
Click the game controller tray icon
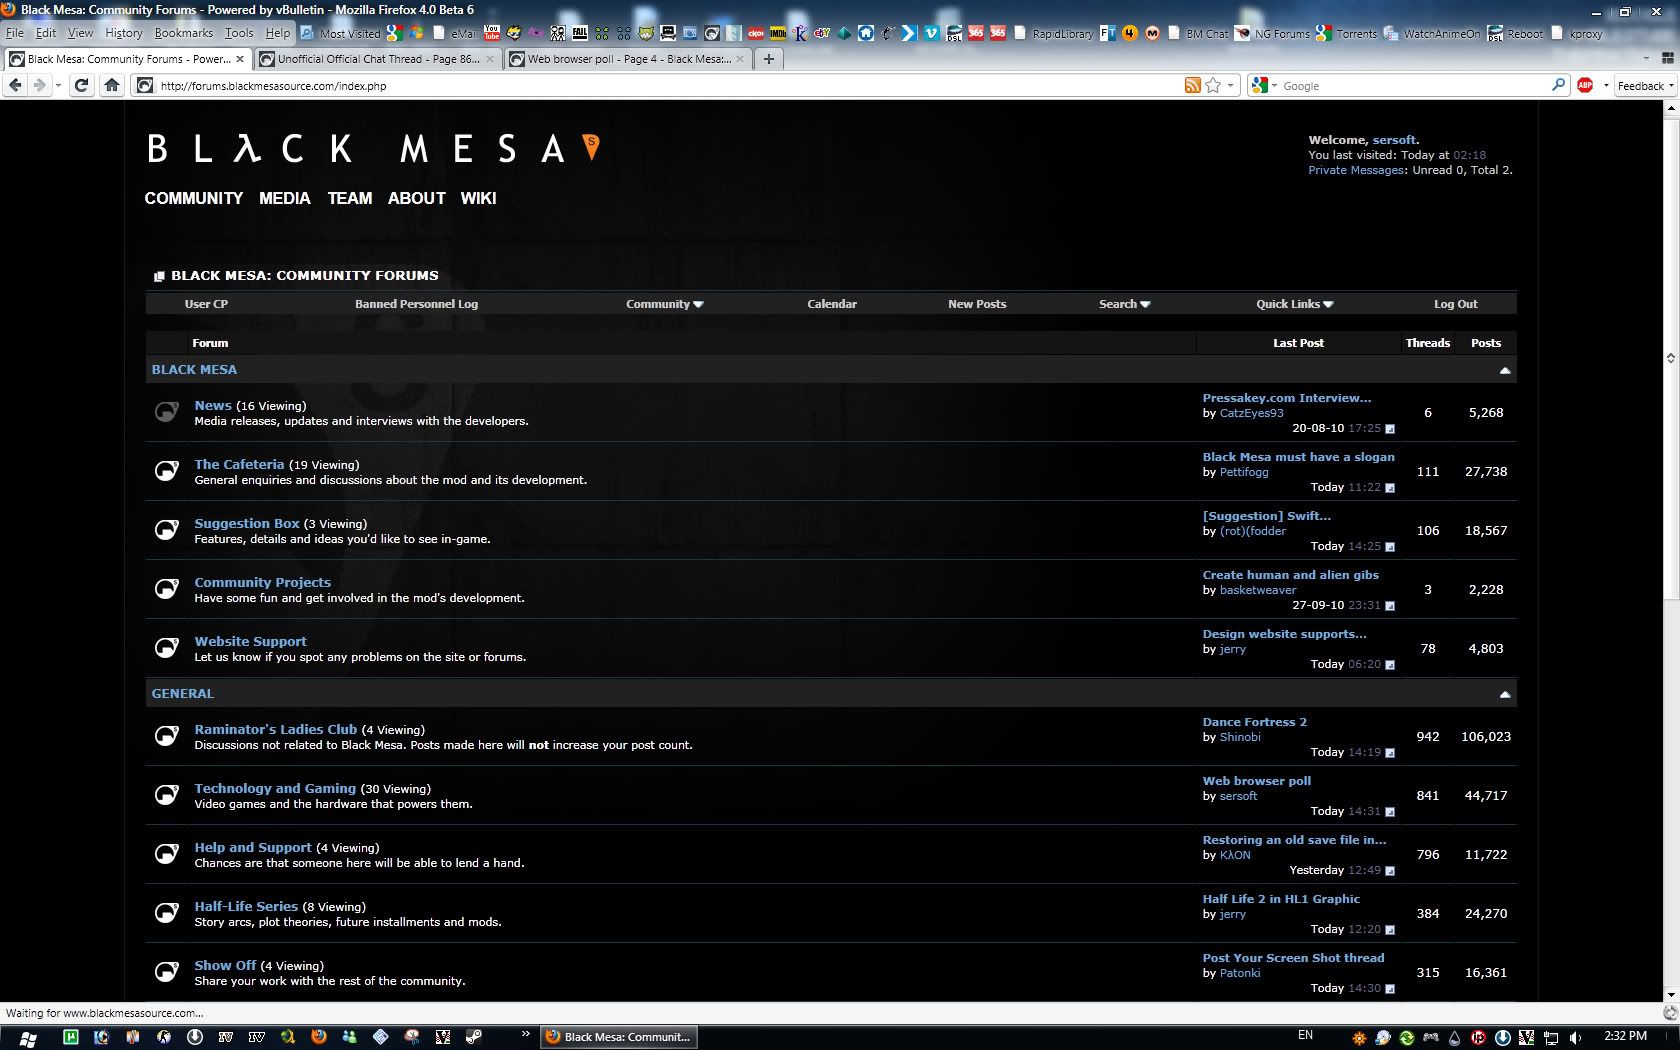[x=1431, y=1037]
